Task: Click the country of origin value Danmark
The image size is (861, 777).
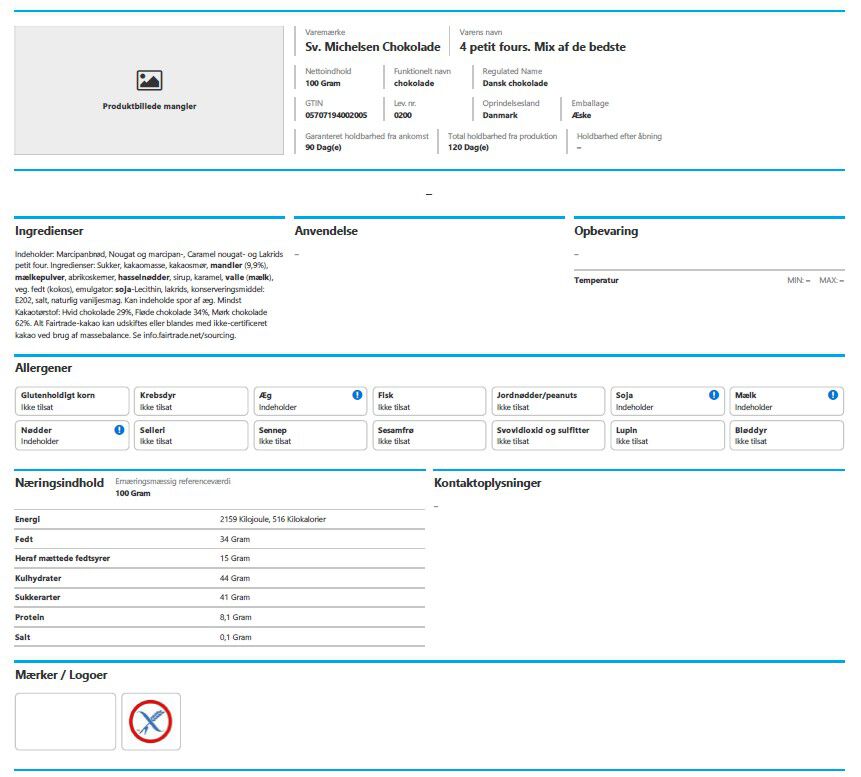Action: click(x=500, y=115)
